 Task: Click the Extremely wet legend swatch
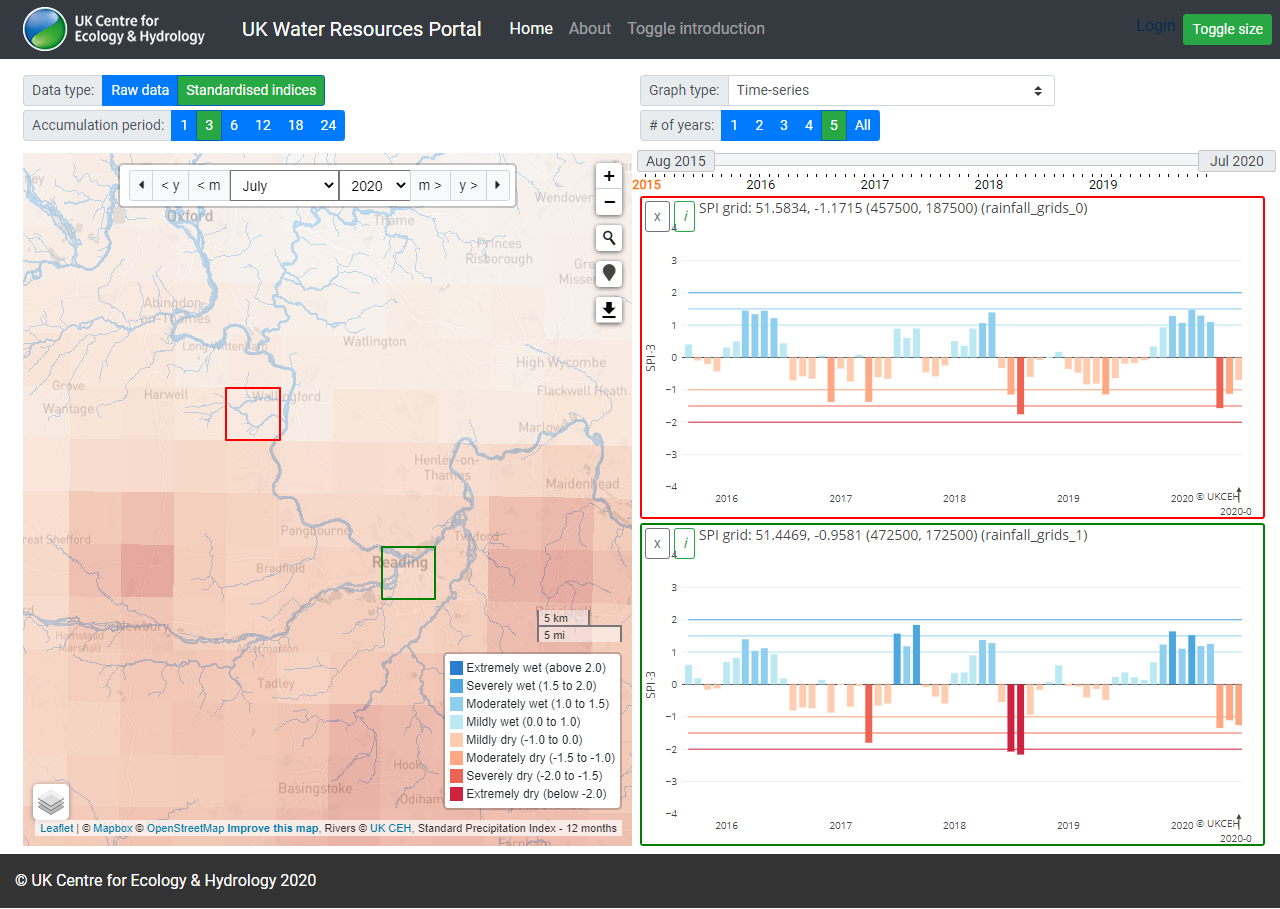(456, 668)
